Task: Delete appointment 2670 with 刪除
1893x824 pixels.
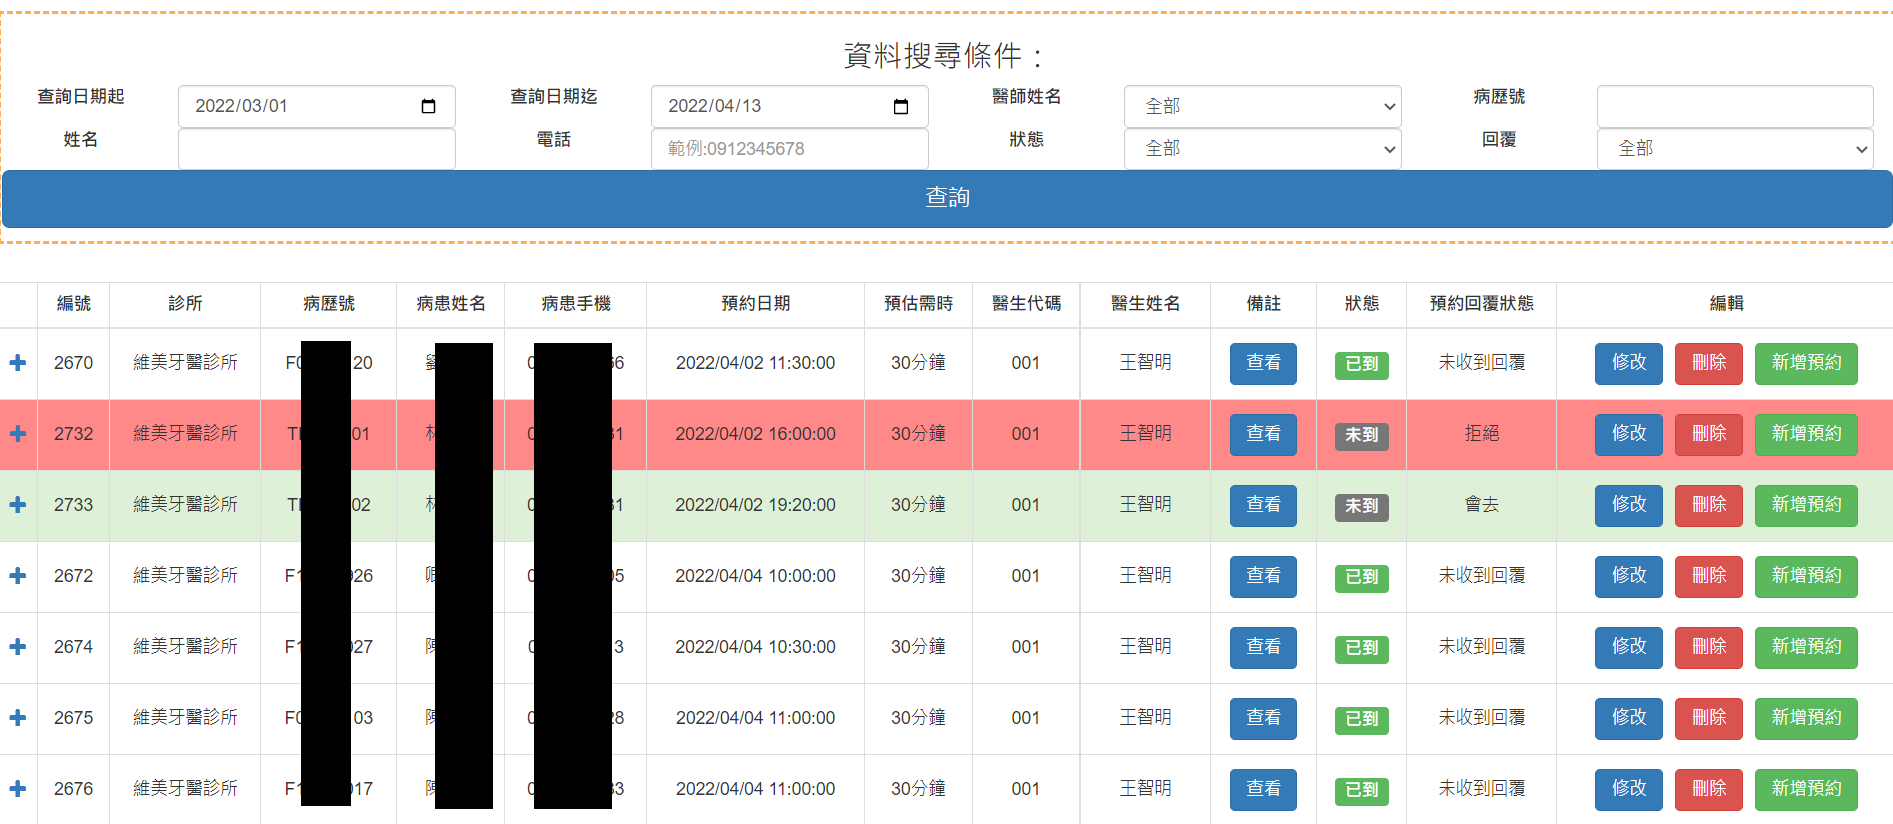Action: (1709, 363)
